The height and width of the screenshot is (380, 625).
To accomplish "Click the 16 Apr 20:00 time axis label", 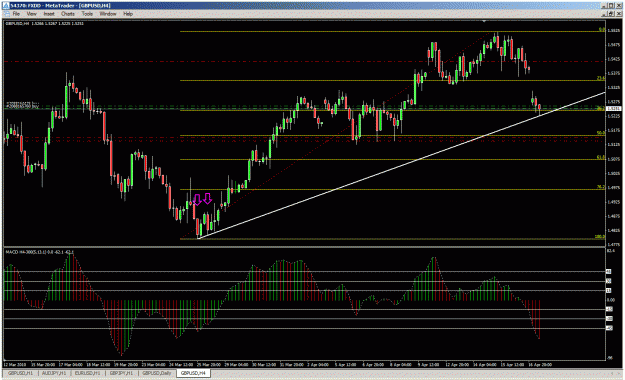I will [540, 364].
